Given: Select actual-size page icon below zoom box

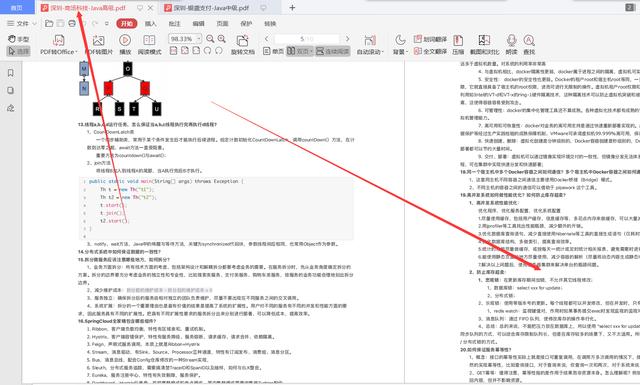Looking at the screenshot, I should click(173, 51).
